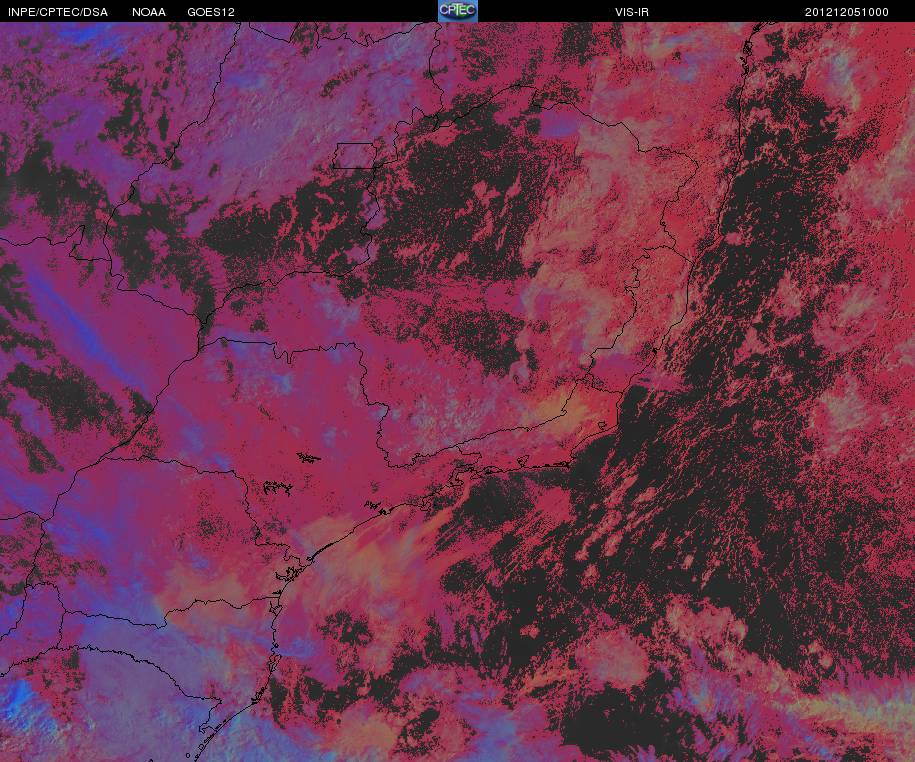Select the INPE/CPTEC/DSA header text
915x762 pixels.
point(58,12)
